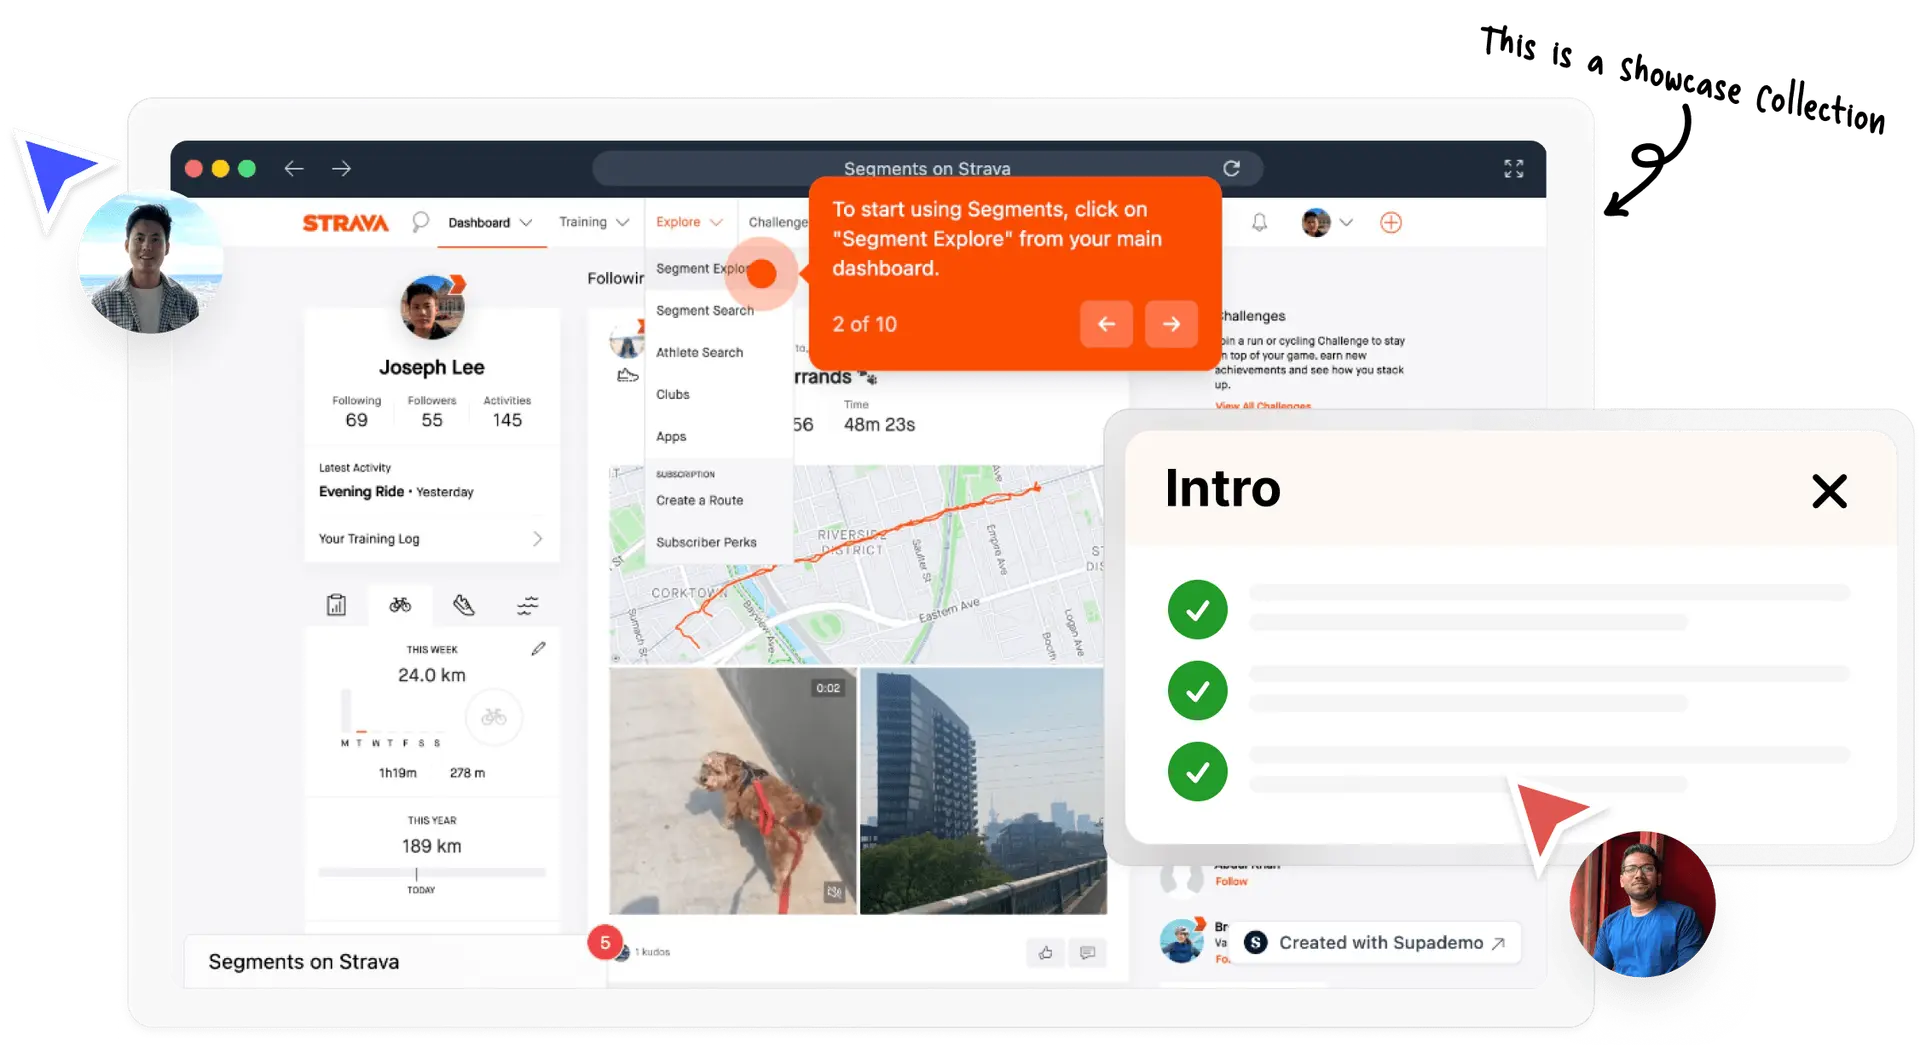Click the Segments on Strava address bar
The height and width of the screenshot is (1046, 1920).
(x=927, y=168)
